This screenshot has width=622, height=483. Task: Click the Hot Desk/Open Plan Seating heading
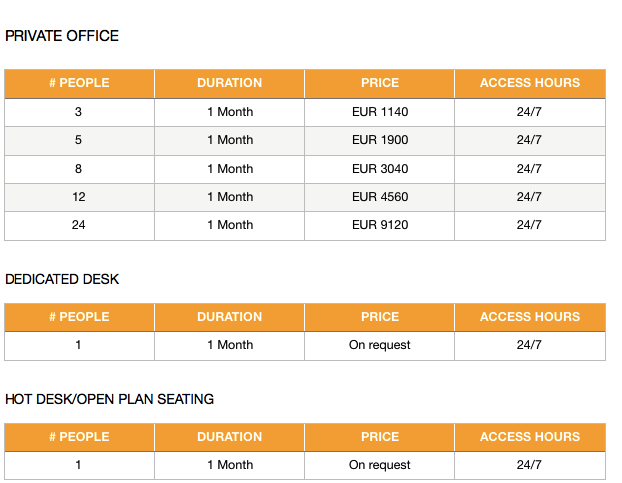point(109,399)
